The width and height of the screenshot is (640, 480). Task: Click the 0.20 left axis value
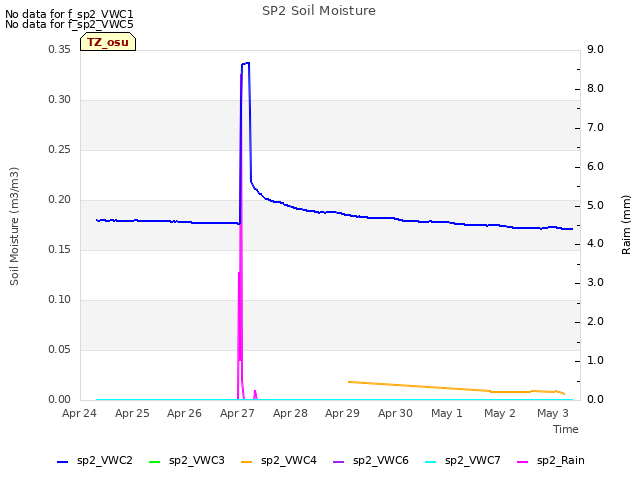[x=60, y=200]
